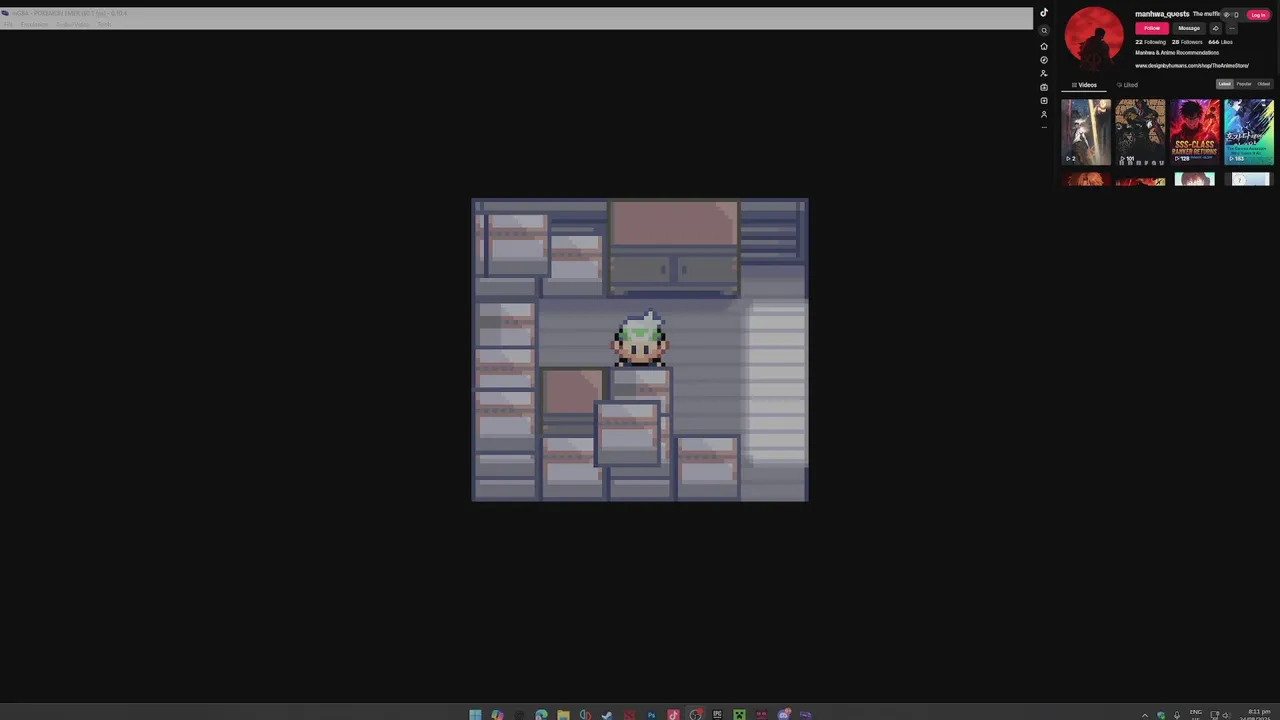Open Photoshop from the taskbar

point(651,715)
